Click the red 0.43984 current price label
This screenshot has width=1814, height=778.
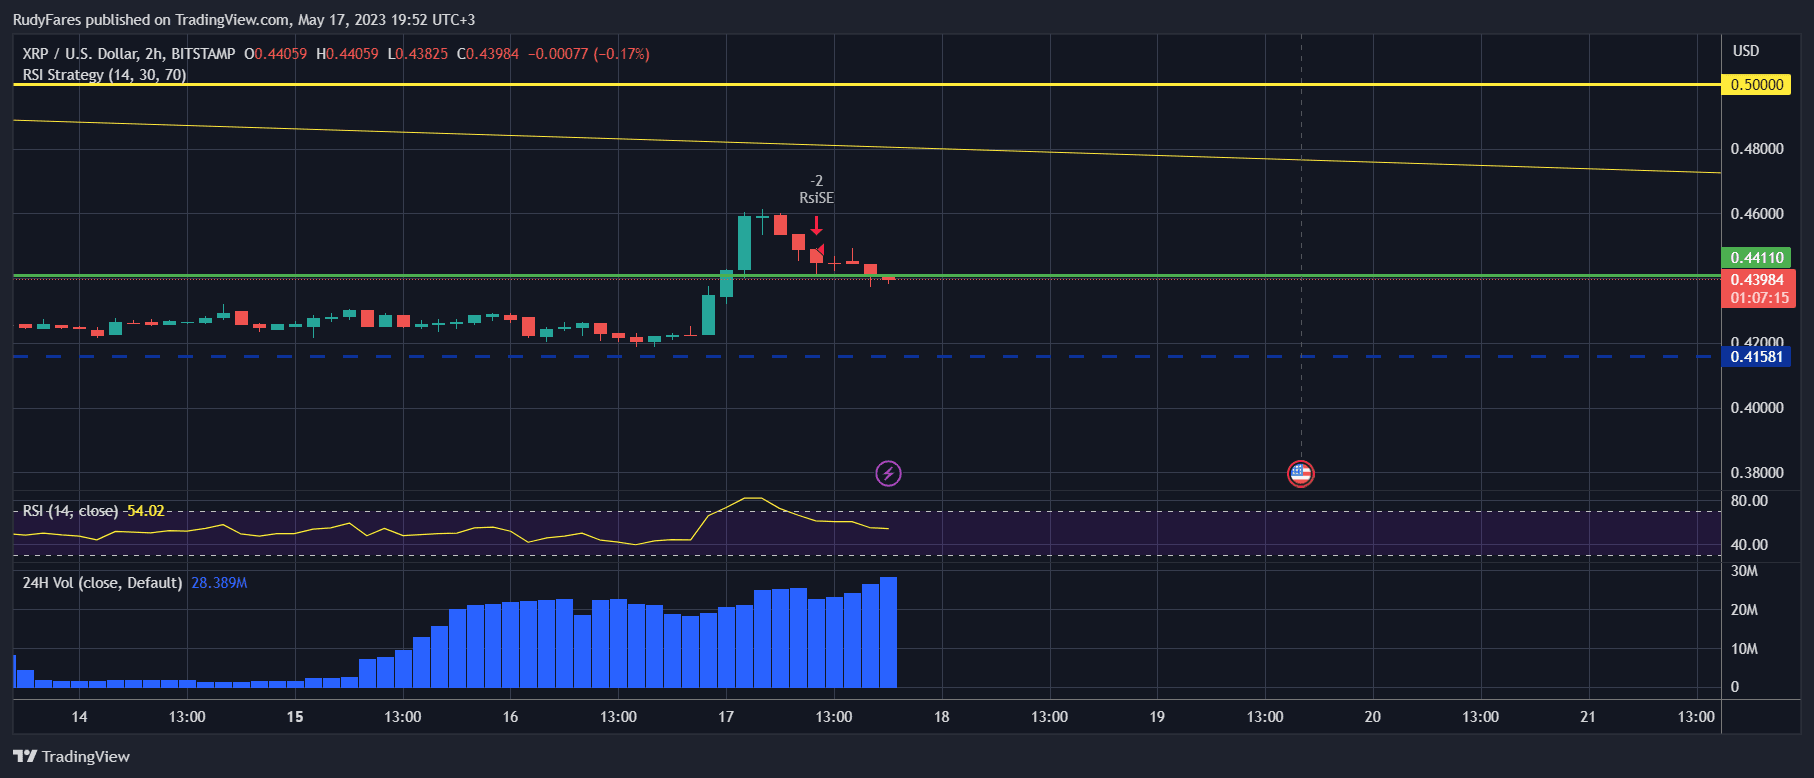[1756, 280]
